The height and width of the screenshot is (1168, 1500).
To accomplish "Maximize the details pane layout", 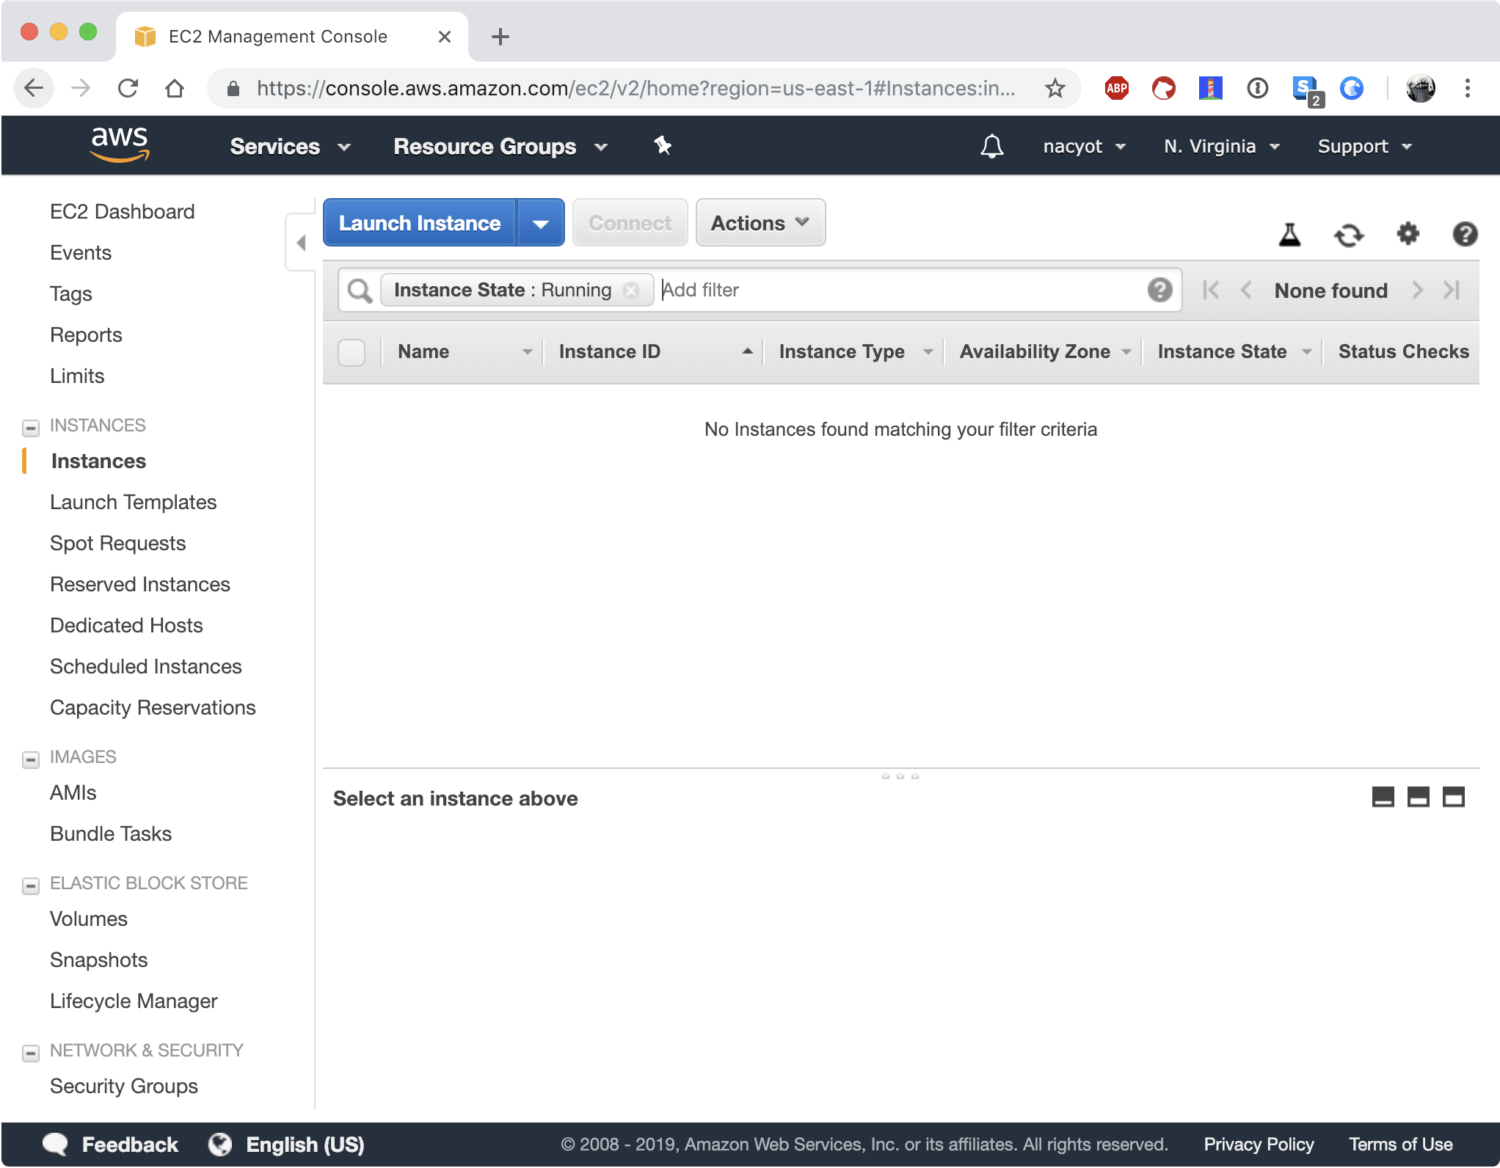I will click(x=1454, y=797).
